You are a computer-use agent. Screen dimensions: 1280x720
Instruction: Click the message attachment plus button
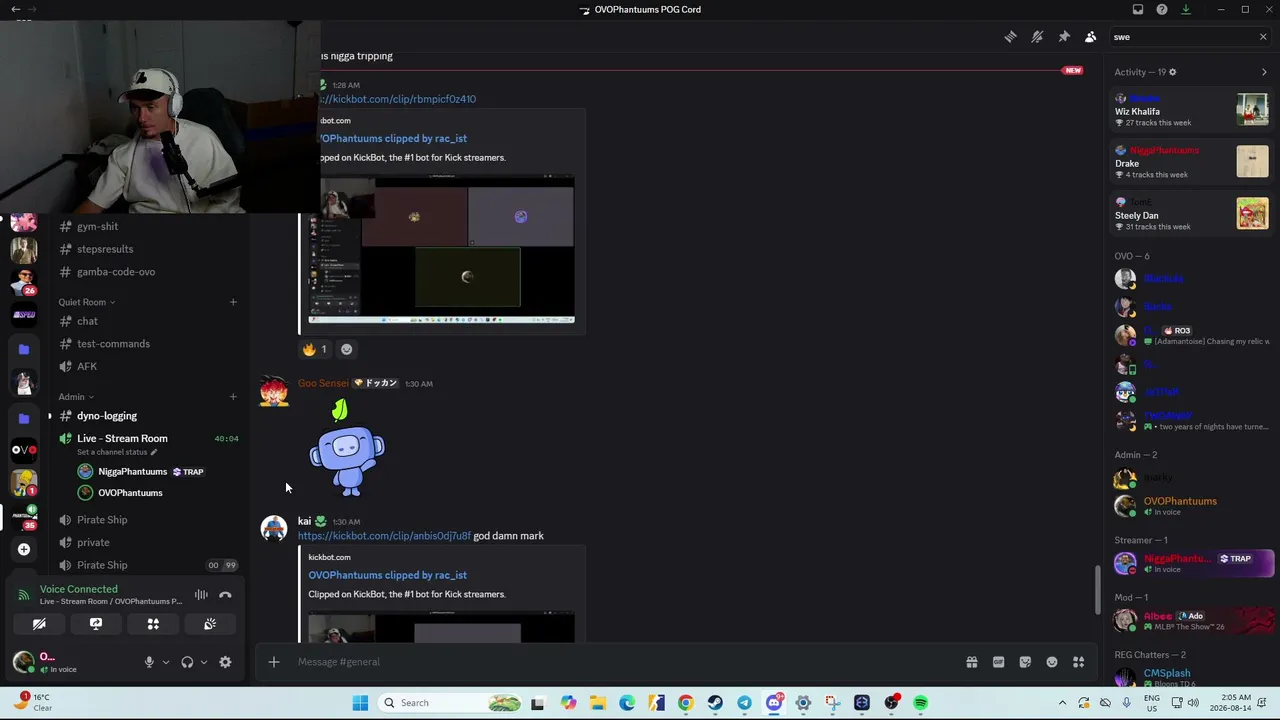(274, 662)
